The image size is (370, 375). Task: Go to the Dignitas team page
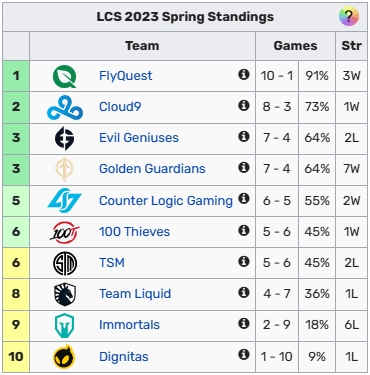124,357
